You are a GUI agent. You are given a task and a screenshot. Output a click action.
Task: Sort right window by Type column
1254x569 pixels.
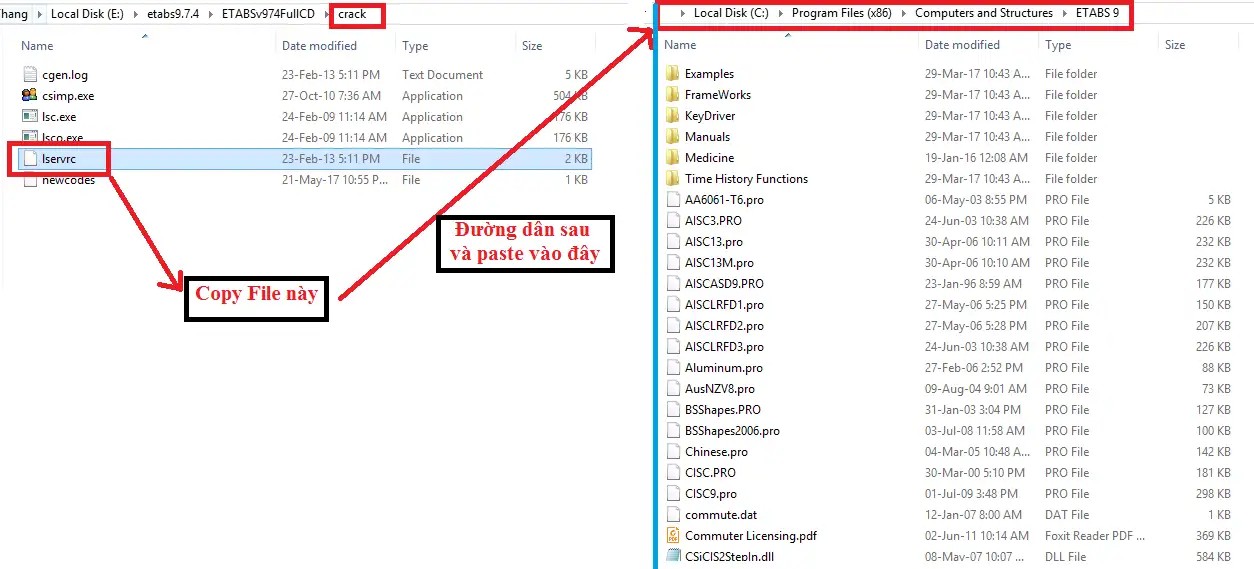(1058, 45)
